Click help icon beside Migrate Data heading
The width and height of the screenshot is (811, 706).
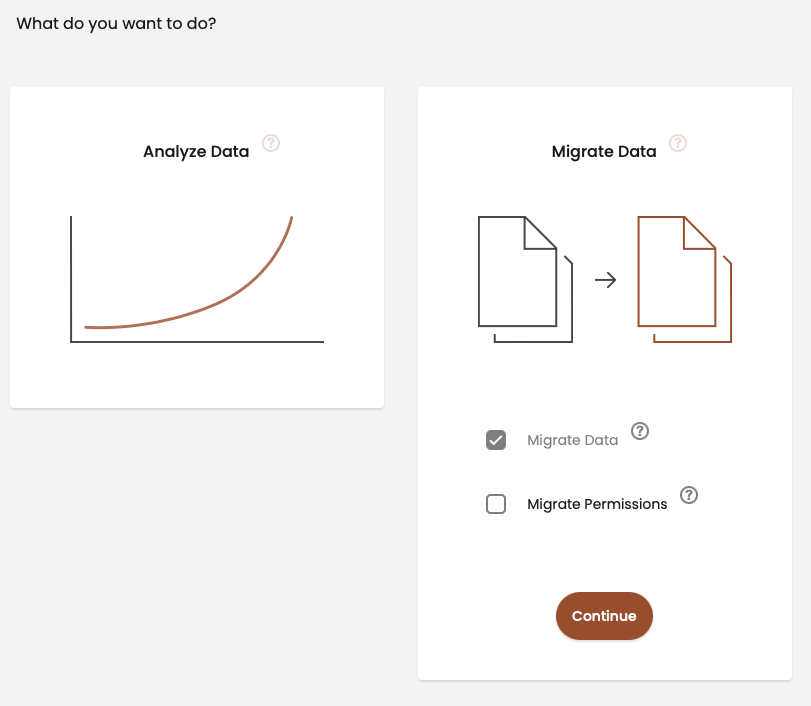tap(678, 143)
